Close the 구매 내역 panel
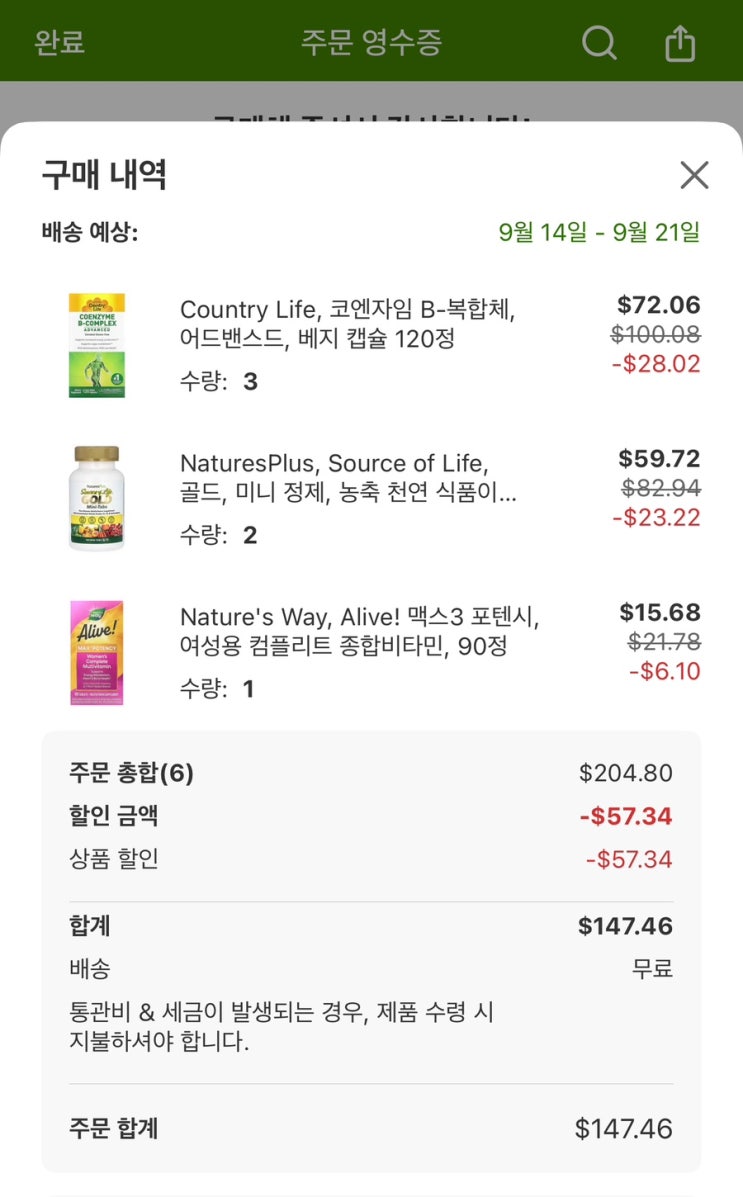The width and height of the screenshot is (743, 1197). pos(693,175)
